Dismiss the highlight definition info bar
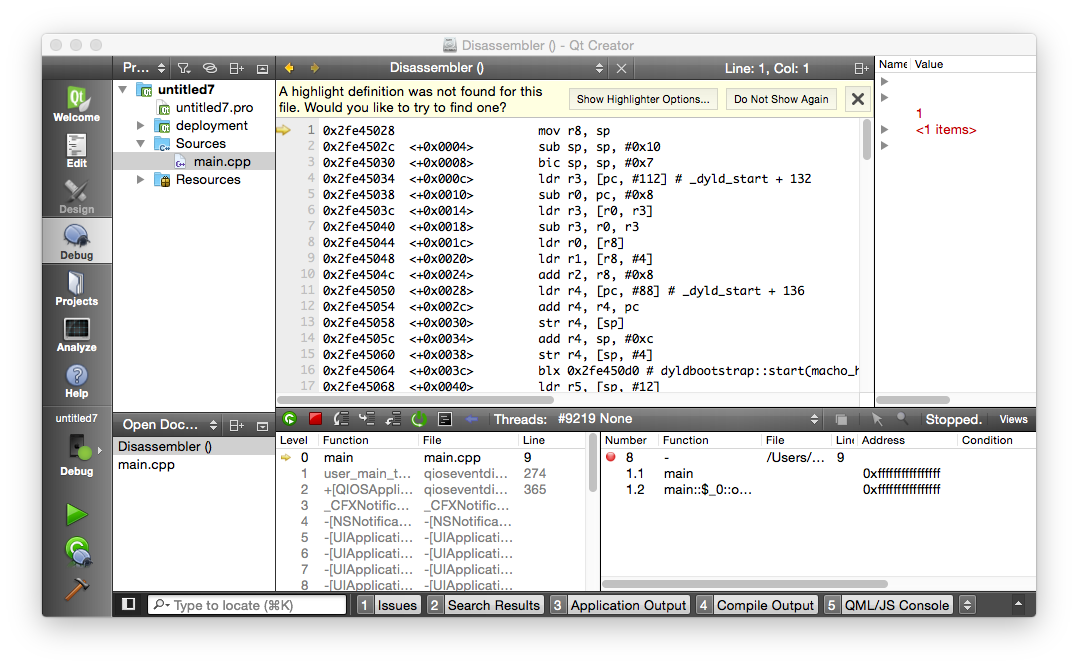 coord(857,99)
